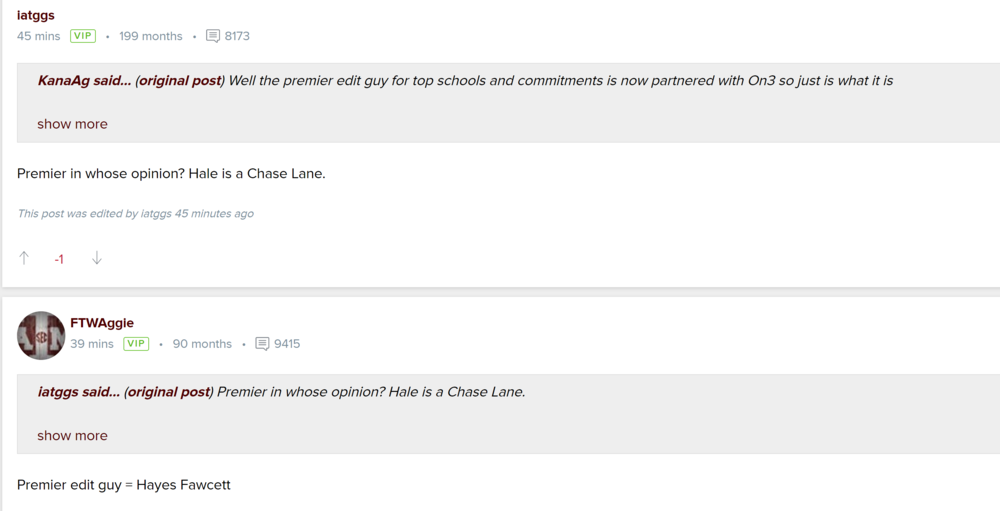Screen dimensions: 1000x511
Task: Click iatggs post count comment icon
Action: (213, 36)
